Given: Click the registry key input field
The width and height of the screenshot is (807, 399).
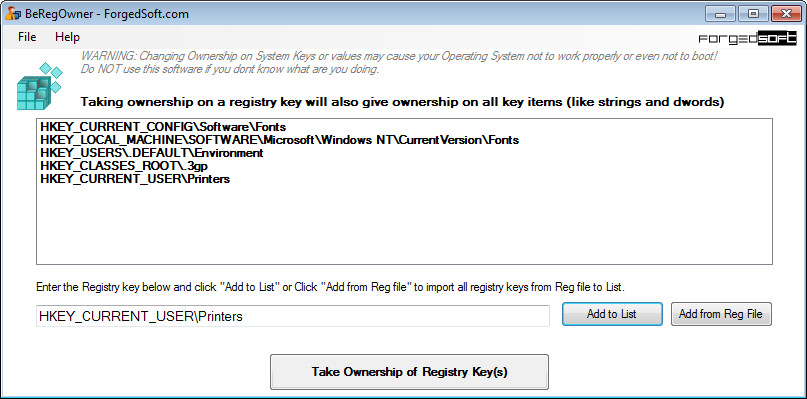Looking at the screenshot, I should pyautogui.click(x=293, y=316).
